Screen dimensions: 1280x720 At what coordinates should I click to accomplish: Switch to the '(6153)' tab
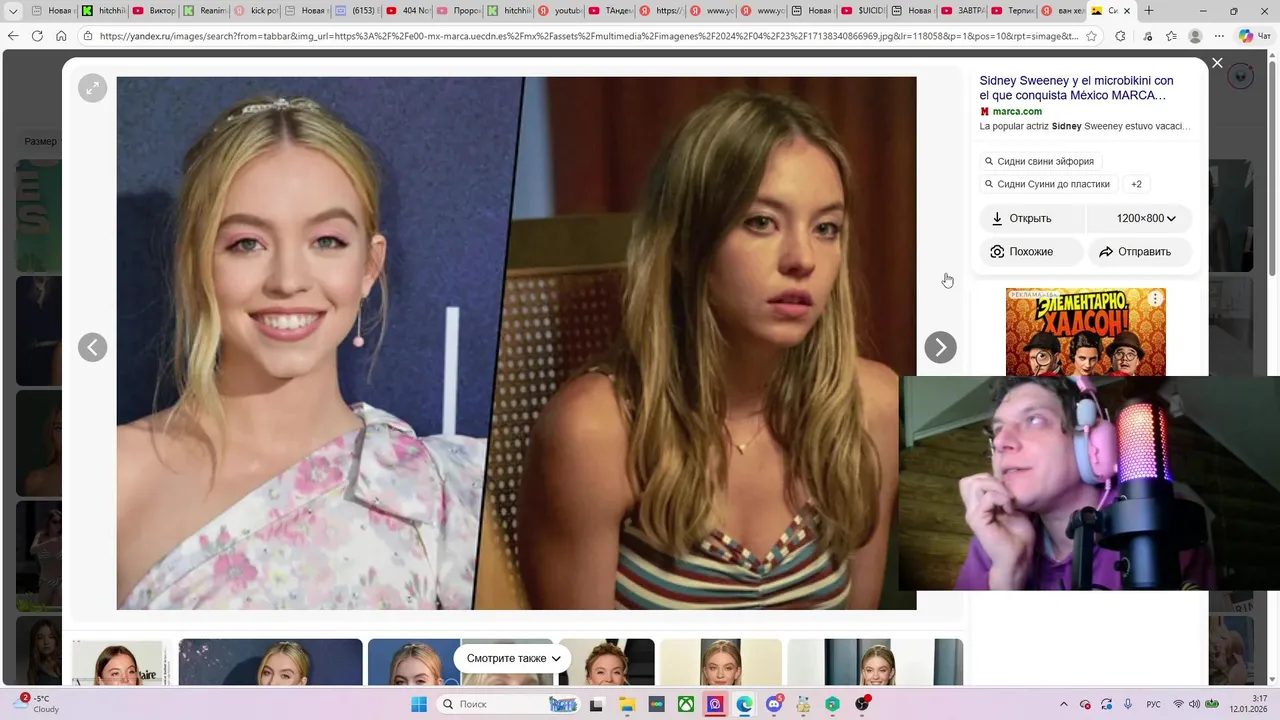pyautogui.click(x=356, y=11)
